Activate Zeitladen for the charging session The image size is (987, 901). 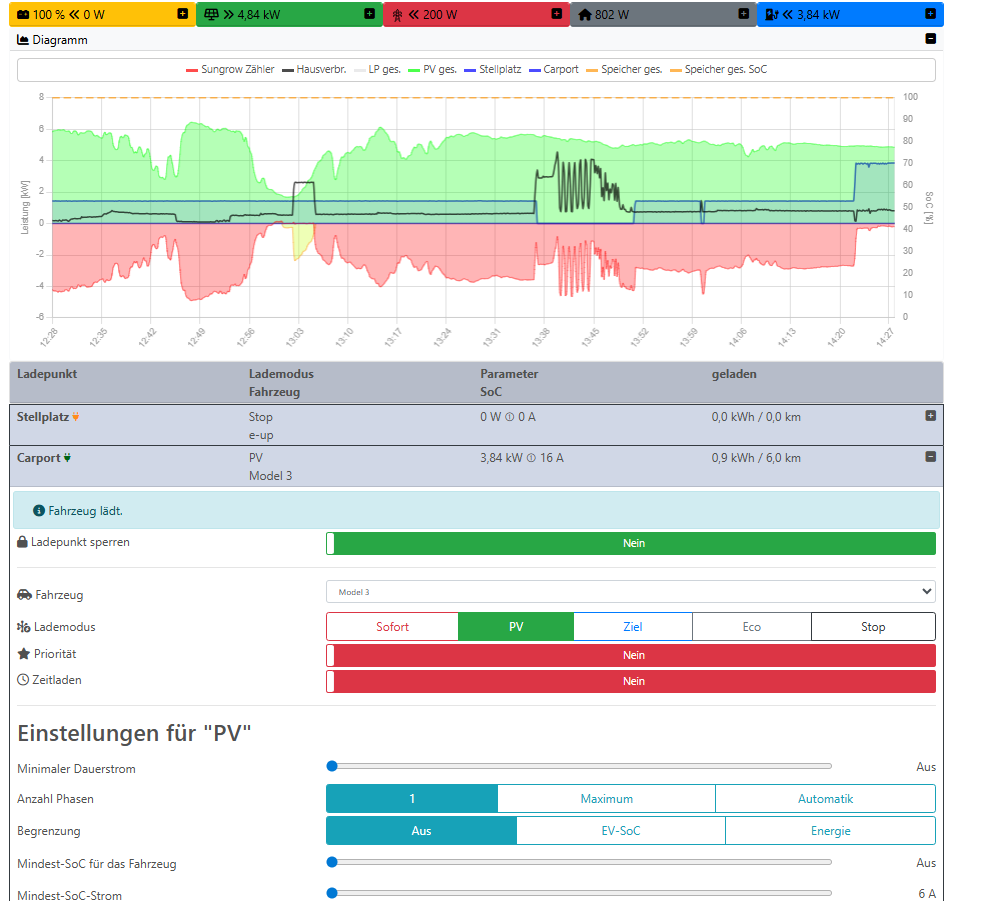tap(631, 681)
